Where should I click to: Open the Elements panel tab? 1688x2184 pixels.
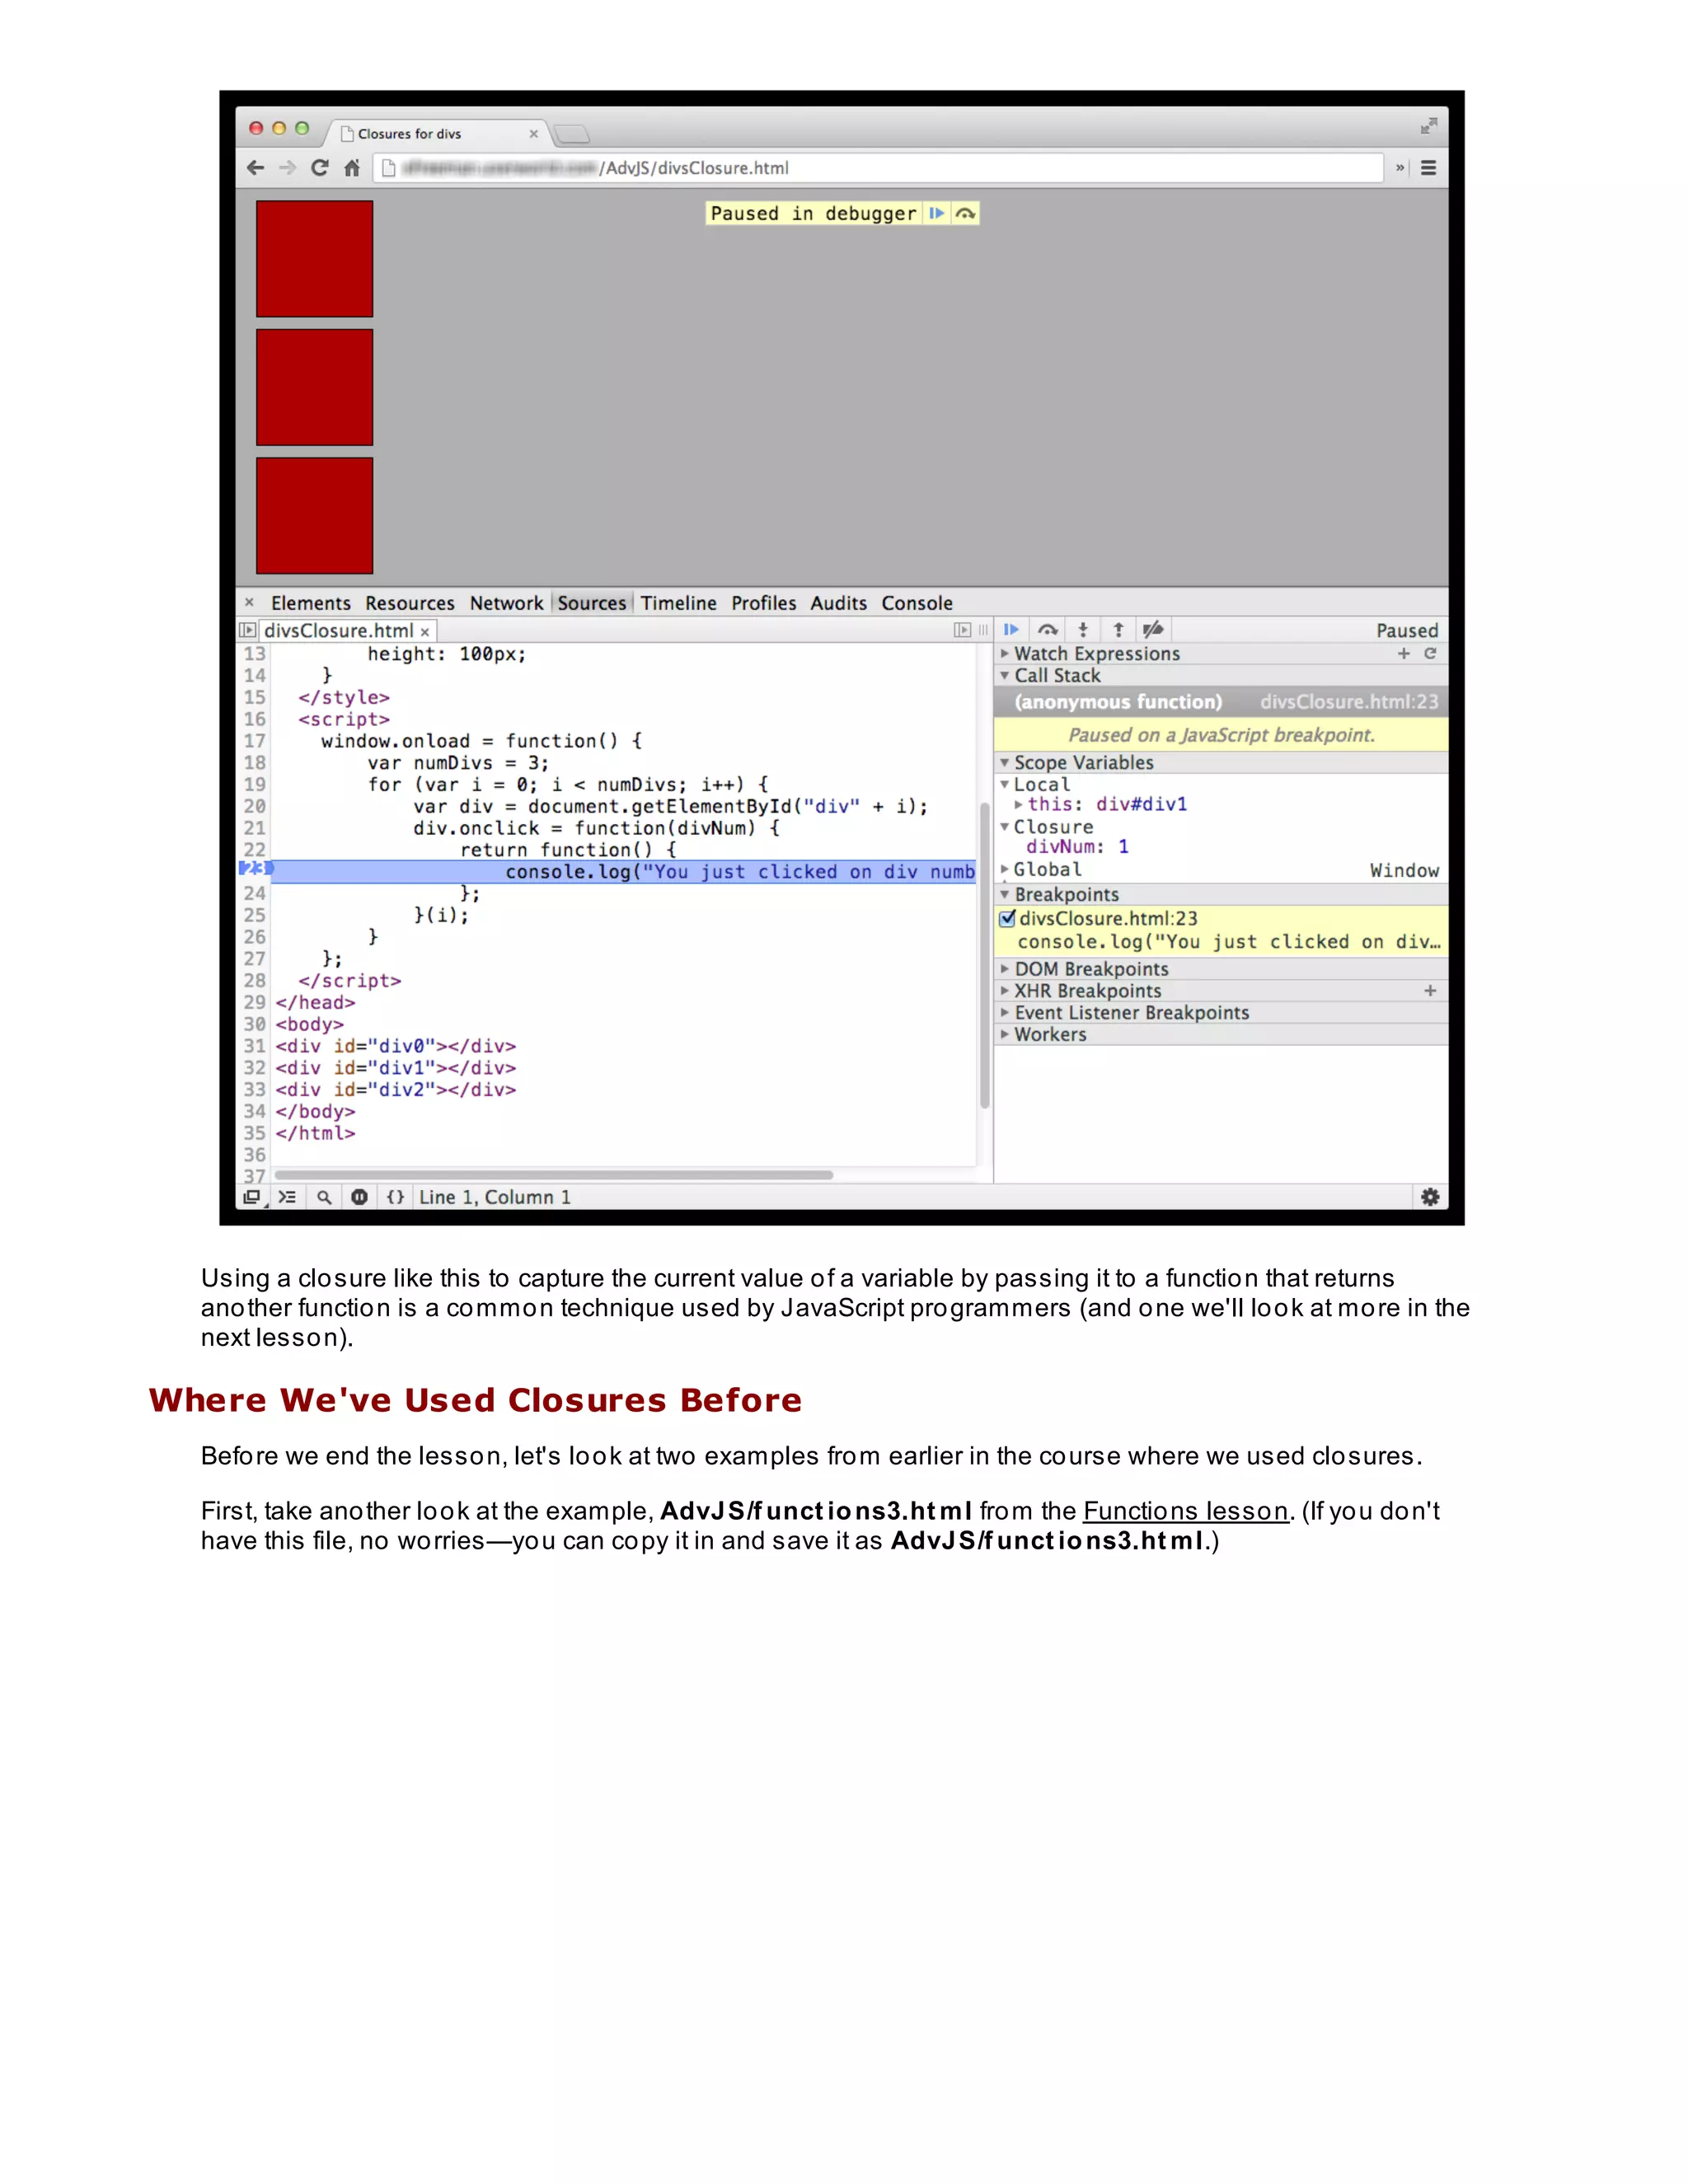tap(310, 603)
